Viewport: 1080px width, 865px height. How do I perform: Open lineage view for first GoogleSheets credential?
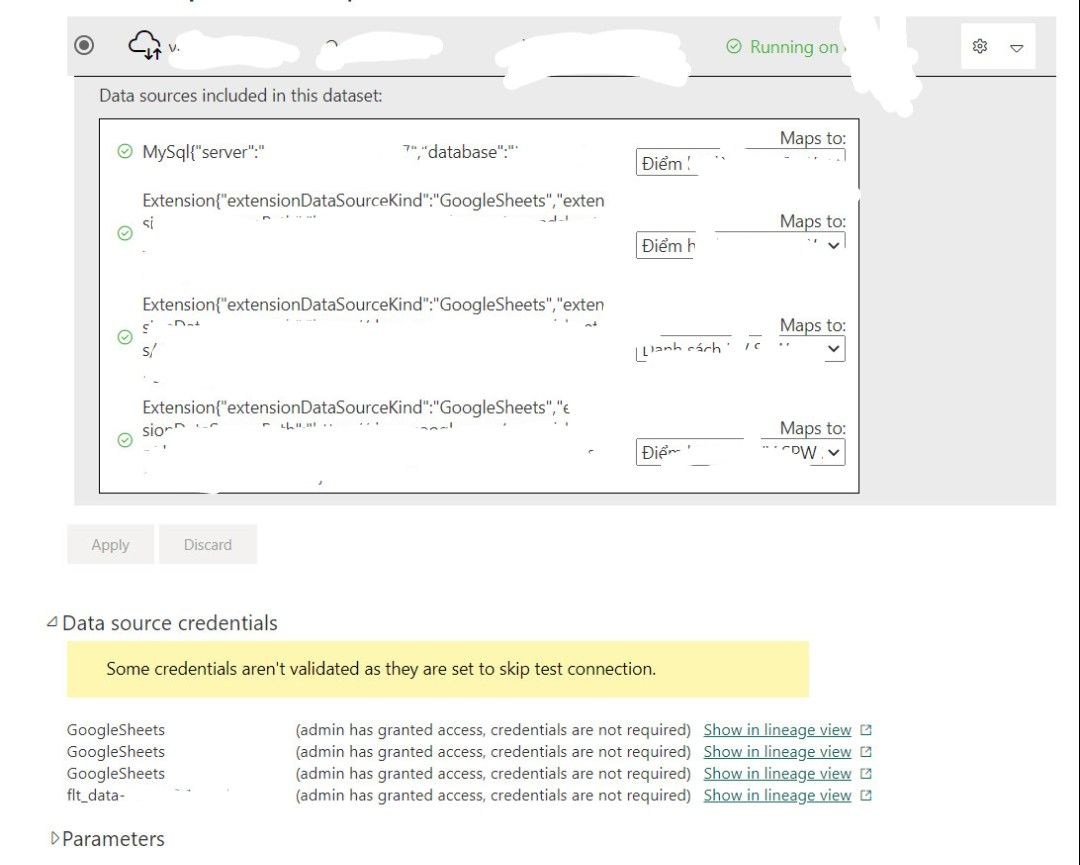[x=777, y=729]
